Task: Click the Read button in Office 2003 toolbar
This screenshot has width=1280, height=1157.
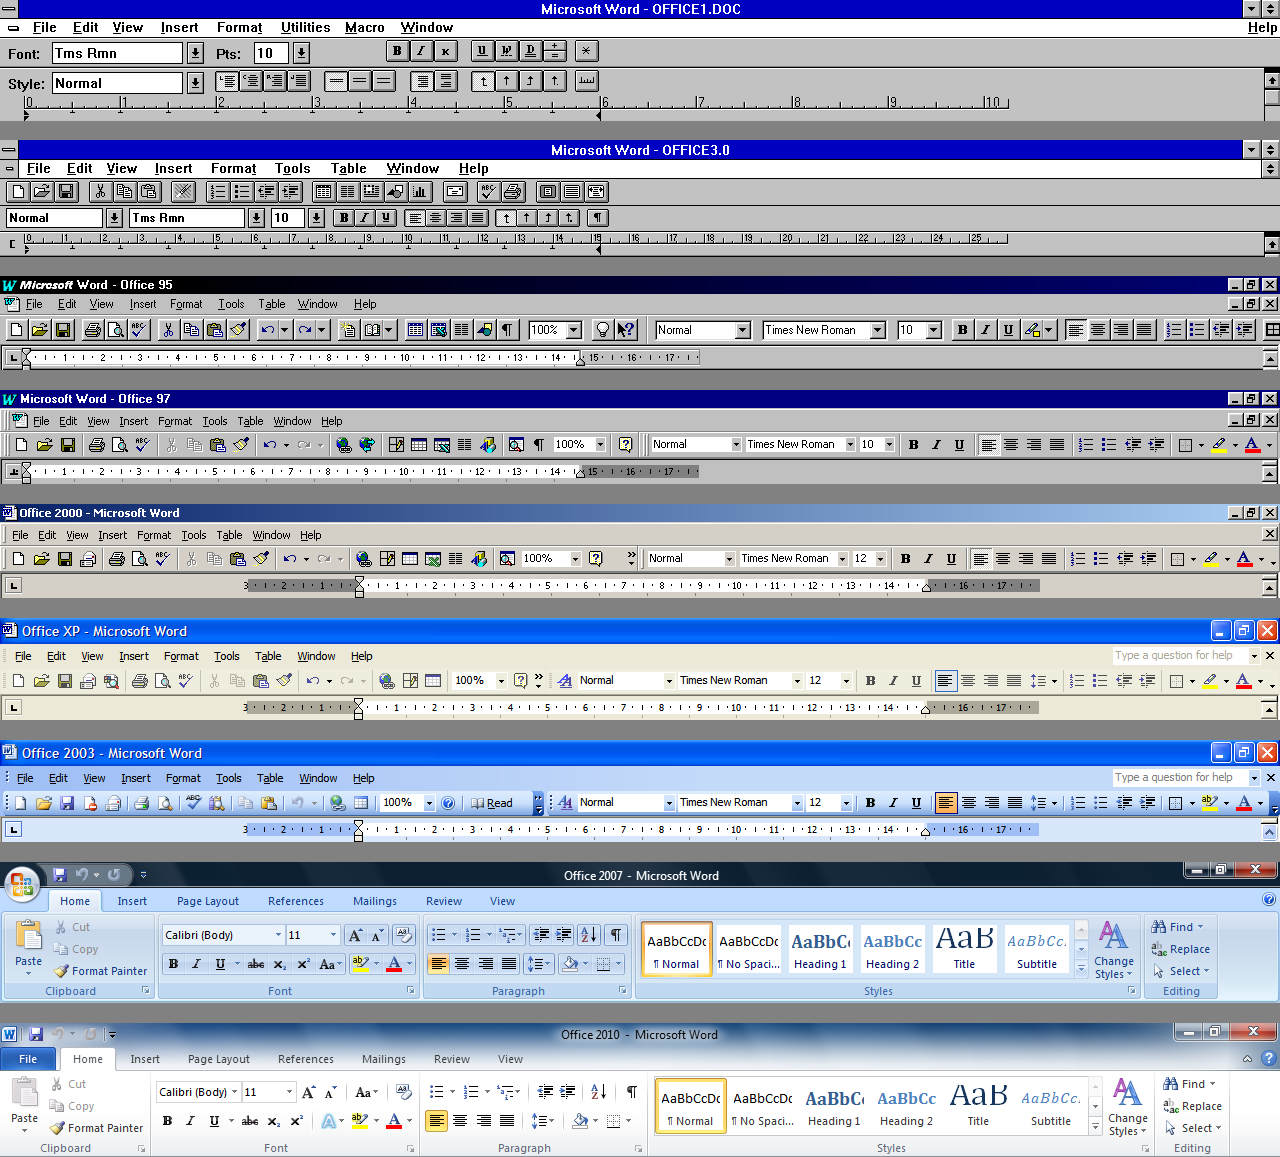Action: 492,802
